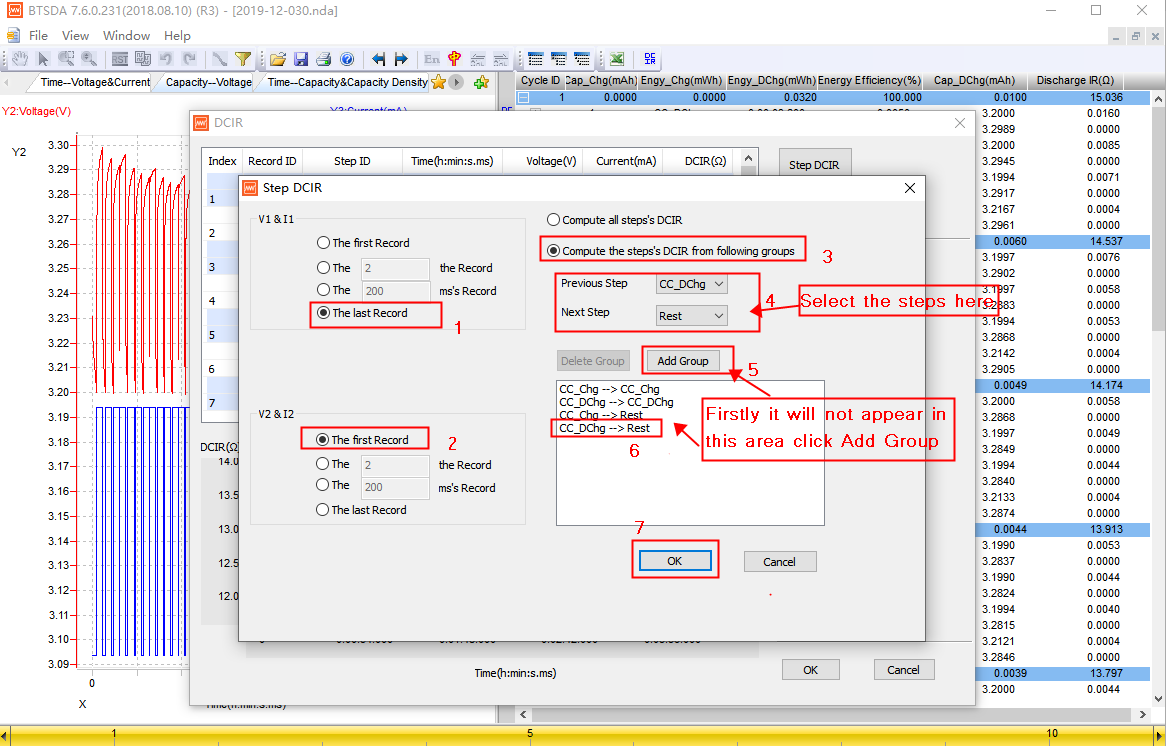The width and height of the screenshot is (1166, 746).
Task: Select V1 & I1 'The ... the Record' radio
Action: [x=323, y=267]
